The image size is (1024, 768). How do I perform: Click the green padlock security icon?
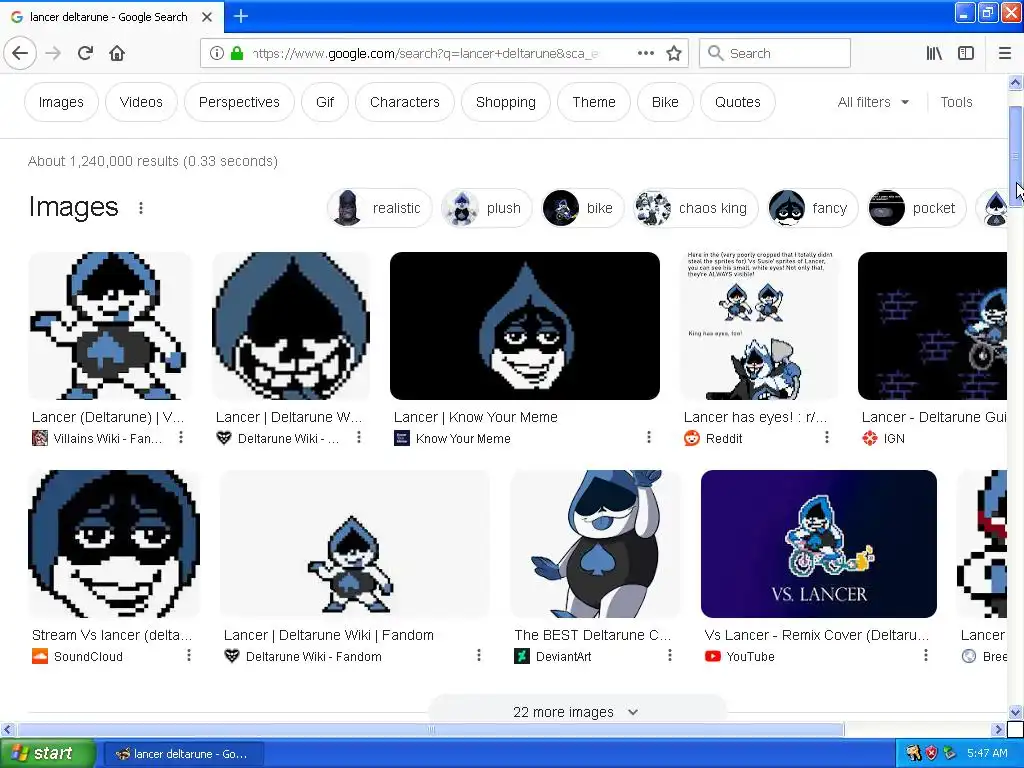pos(237,53)
